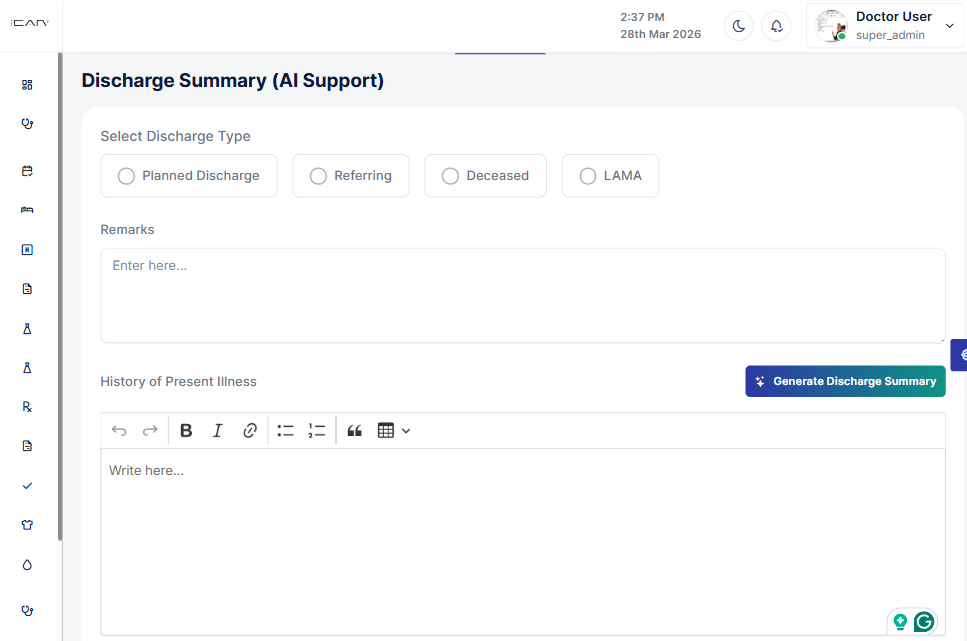This screenshot has height=641, width=967.
Task: Toggle numbered list in editor toolbar
Action: [x=317, y=431]
